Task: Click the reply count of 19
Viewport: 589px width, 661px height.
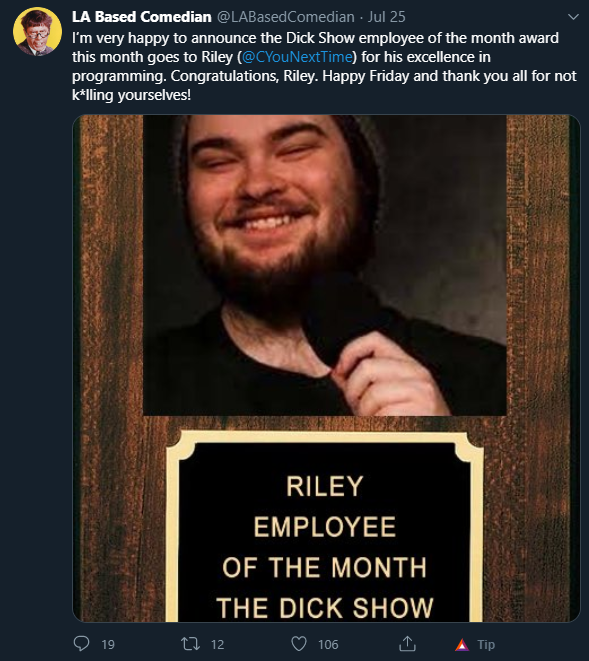Action: pos(108,645)
